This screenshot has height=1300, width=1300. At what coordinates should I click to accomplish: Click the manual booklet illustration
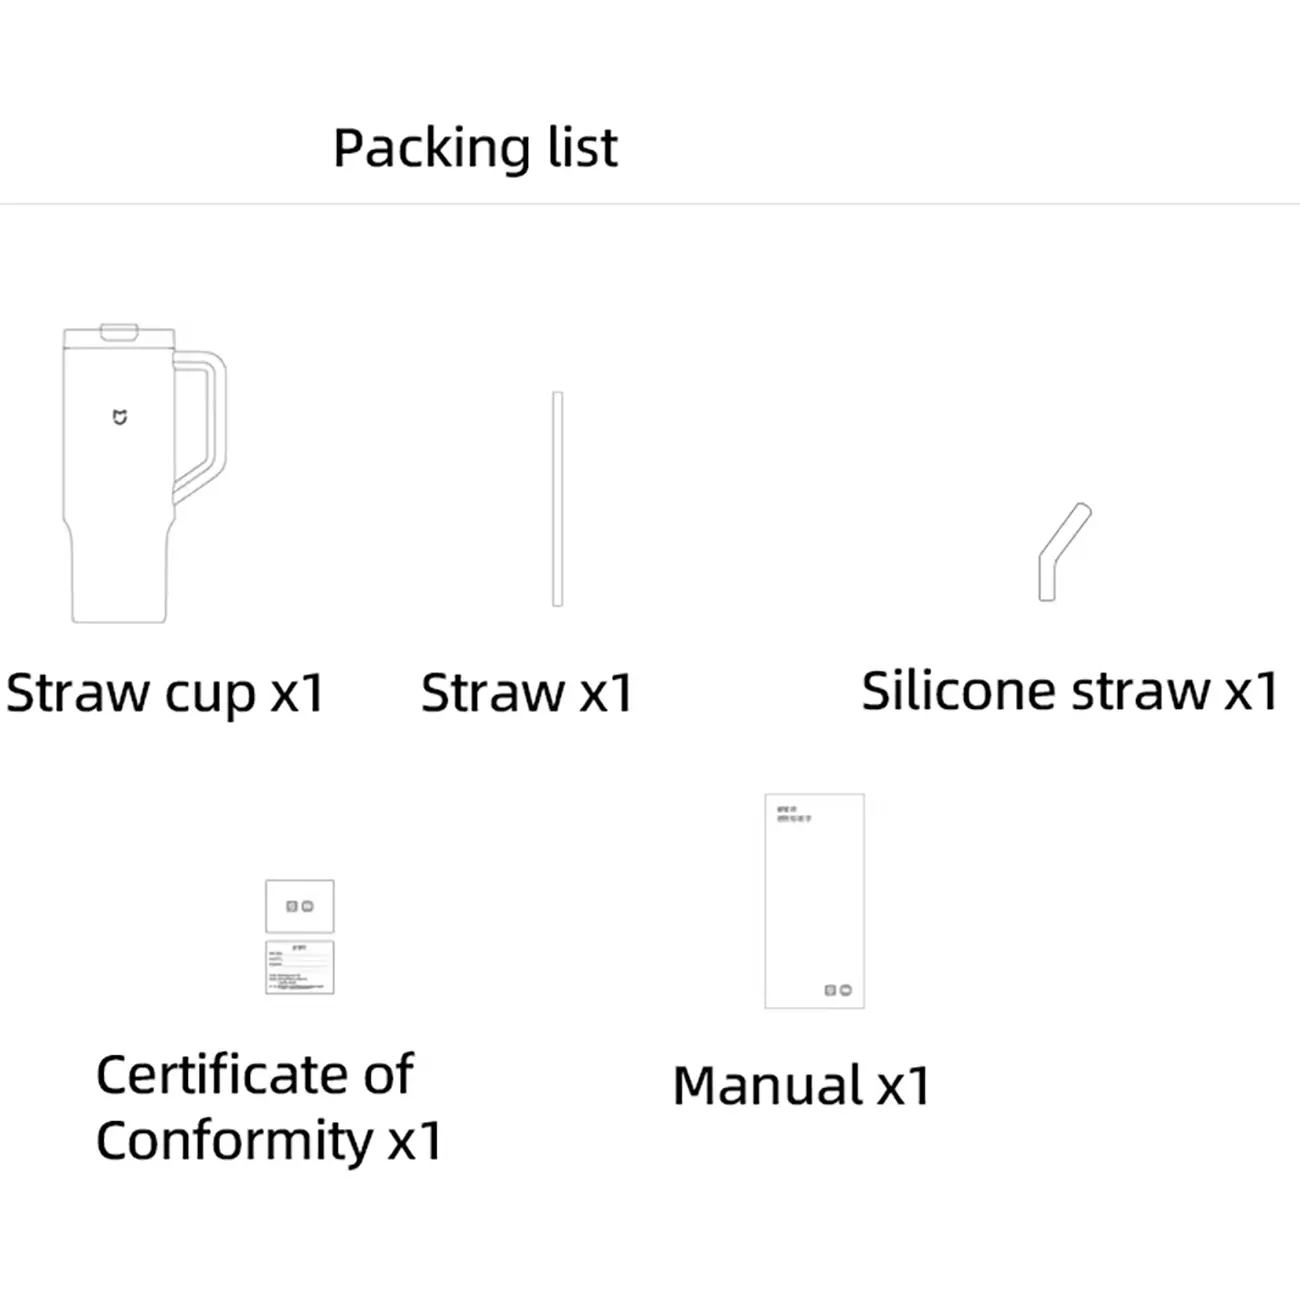coord(814,900)
